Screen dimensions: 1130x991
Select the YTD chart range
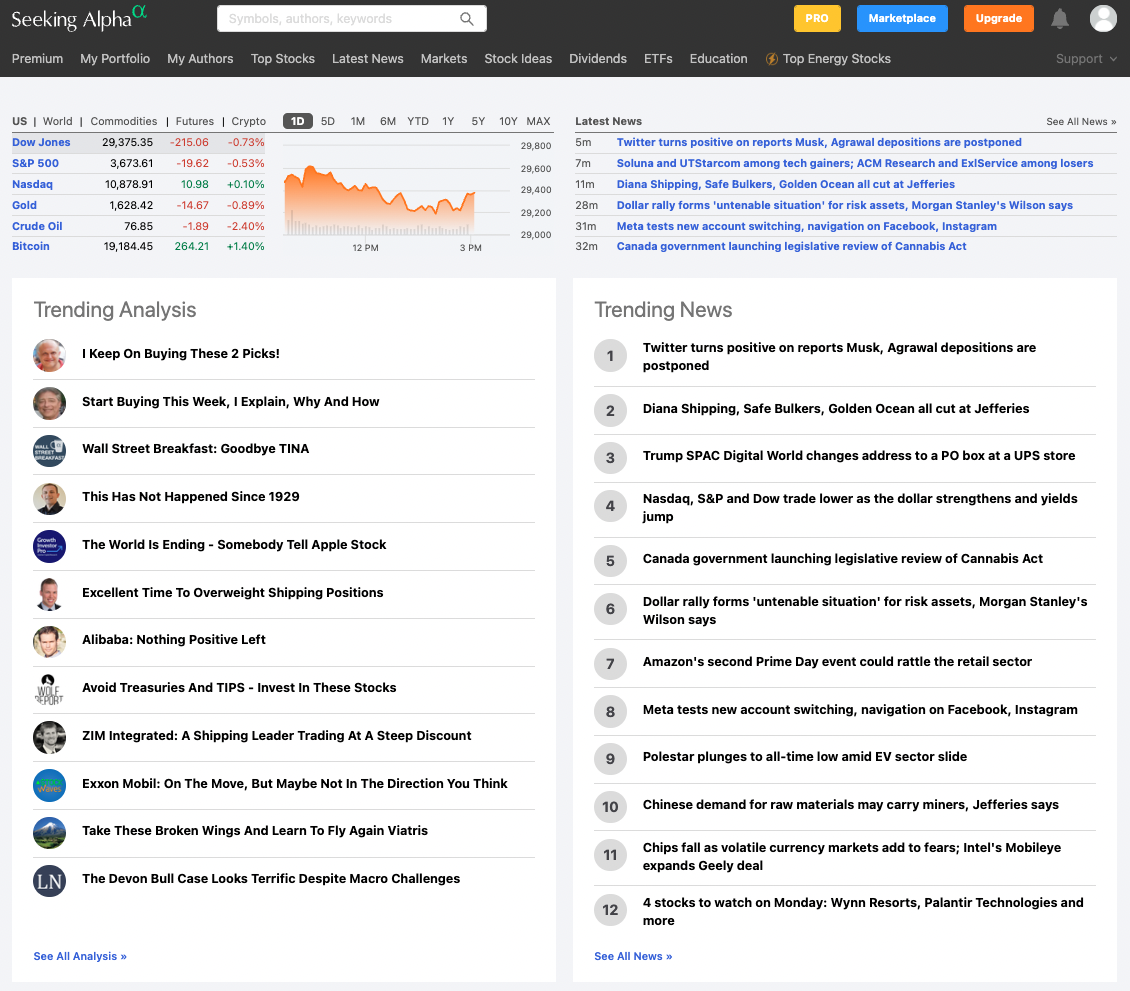[x=418, y=121]
